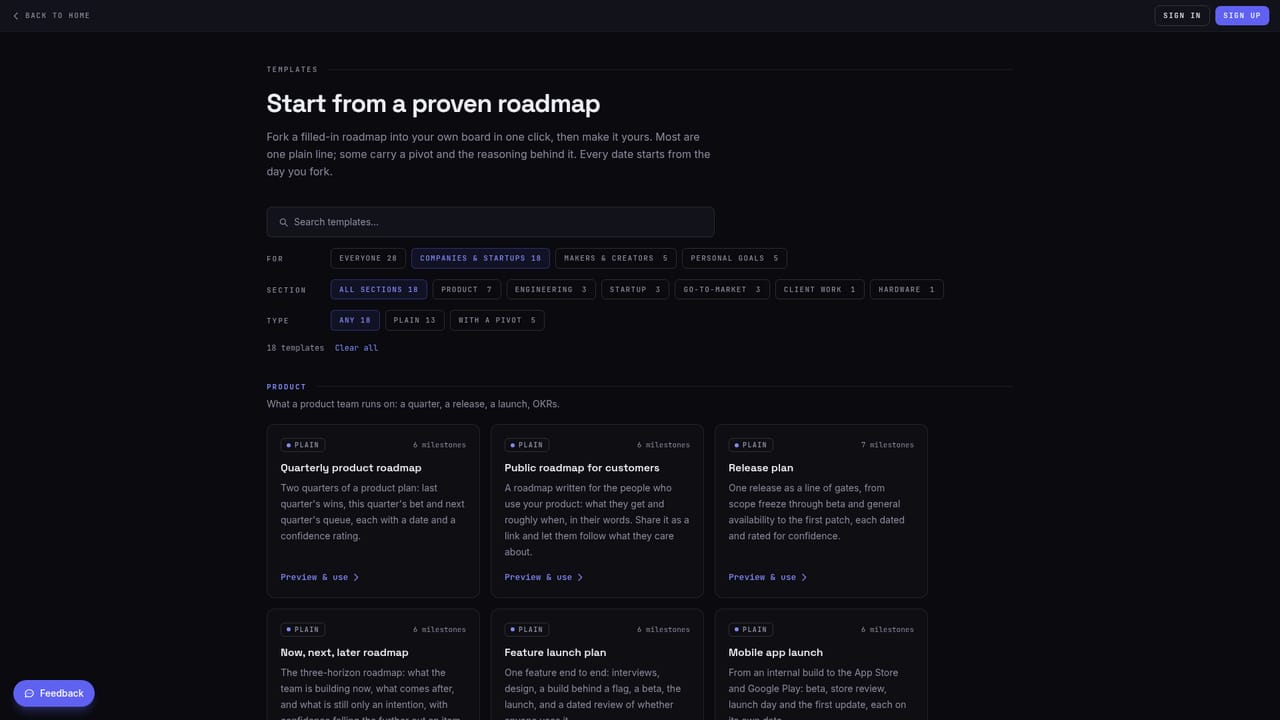Open the Mobile app launch card title

[776, 653]
